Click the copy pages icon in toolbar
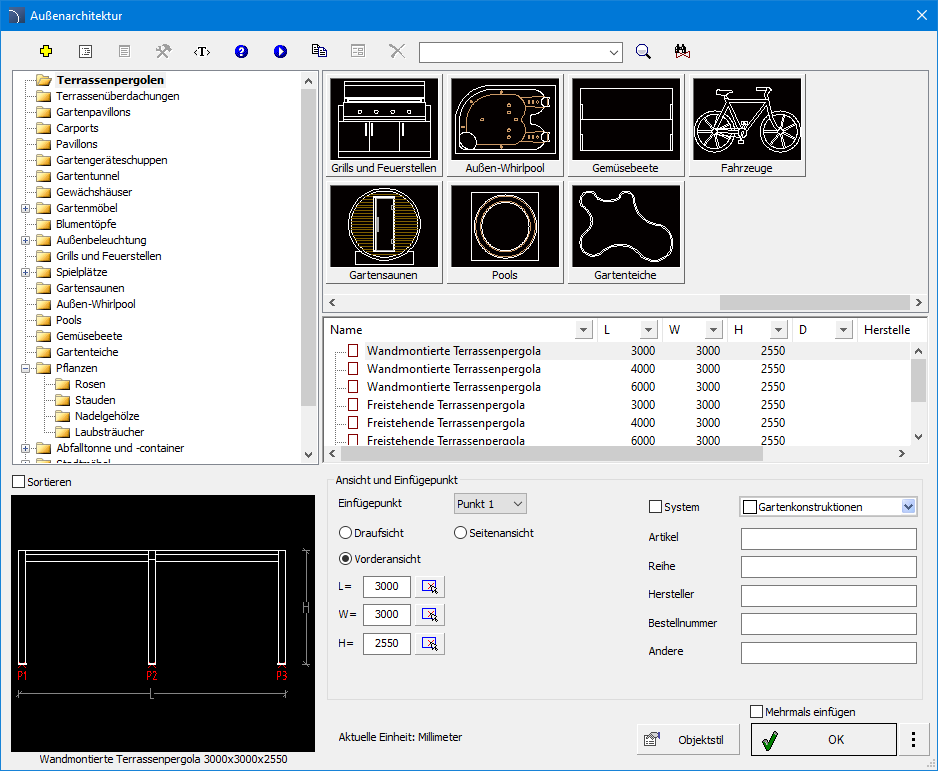938x771 pixels. click(x=319, y=51)
